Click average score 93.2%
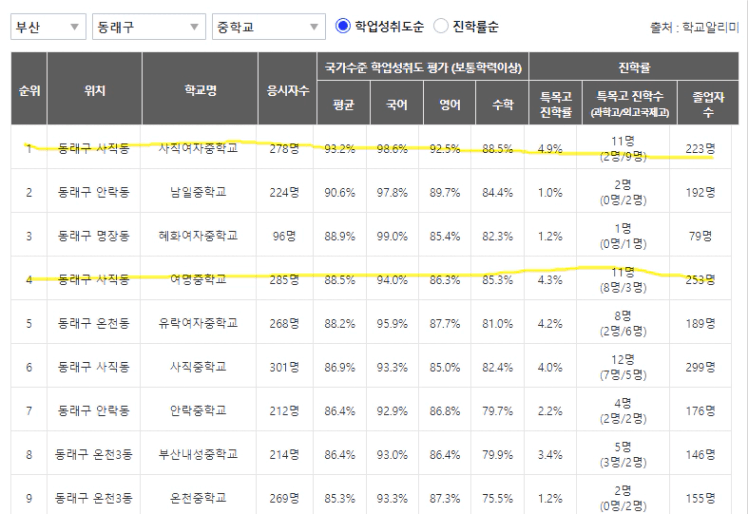Viewport: 748px width, 514px height. (x=340, y=149)
